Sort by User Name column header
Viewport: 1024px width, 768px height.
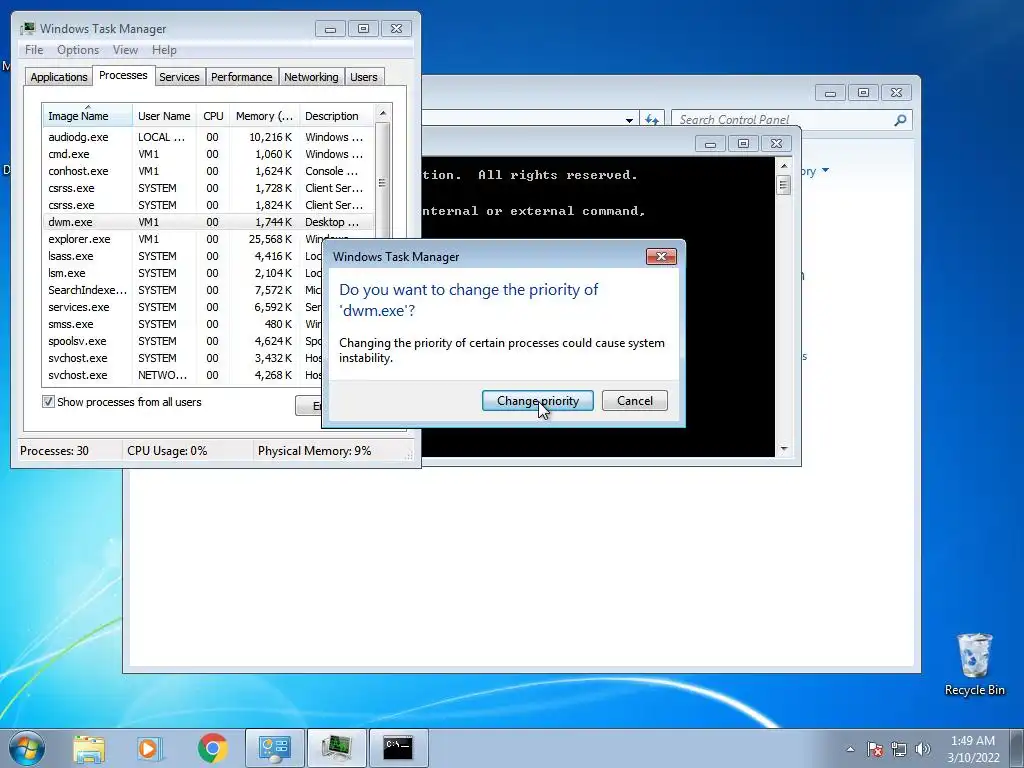click(x=164, y=116)
